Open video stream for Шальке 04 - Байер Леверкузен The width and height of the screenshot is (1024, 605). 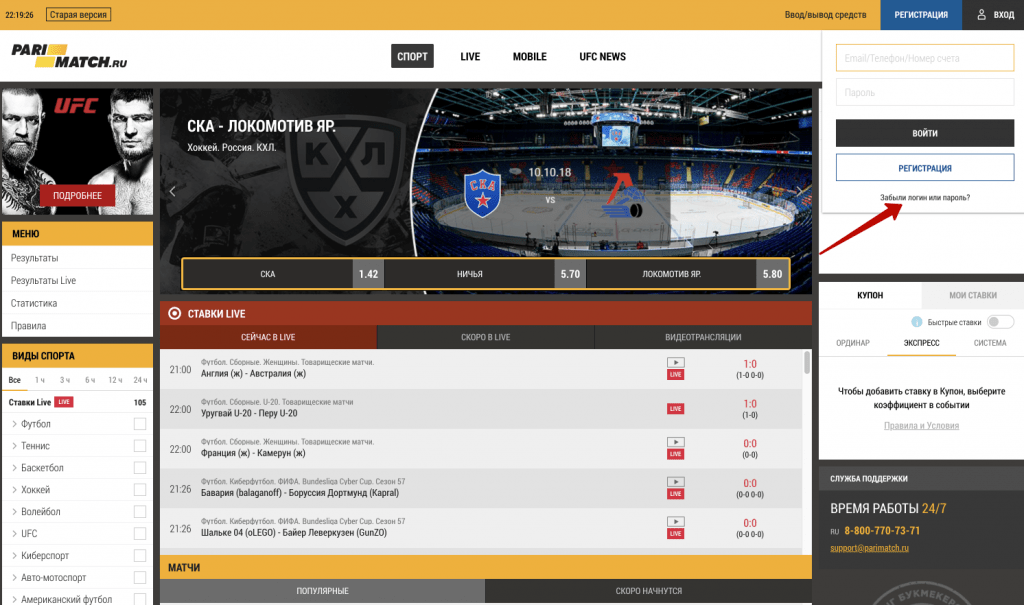pyautogui.click(x=675, y=521)
